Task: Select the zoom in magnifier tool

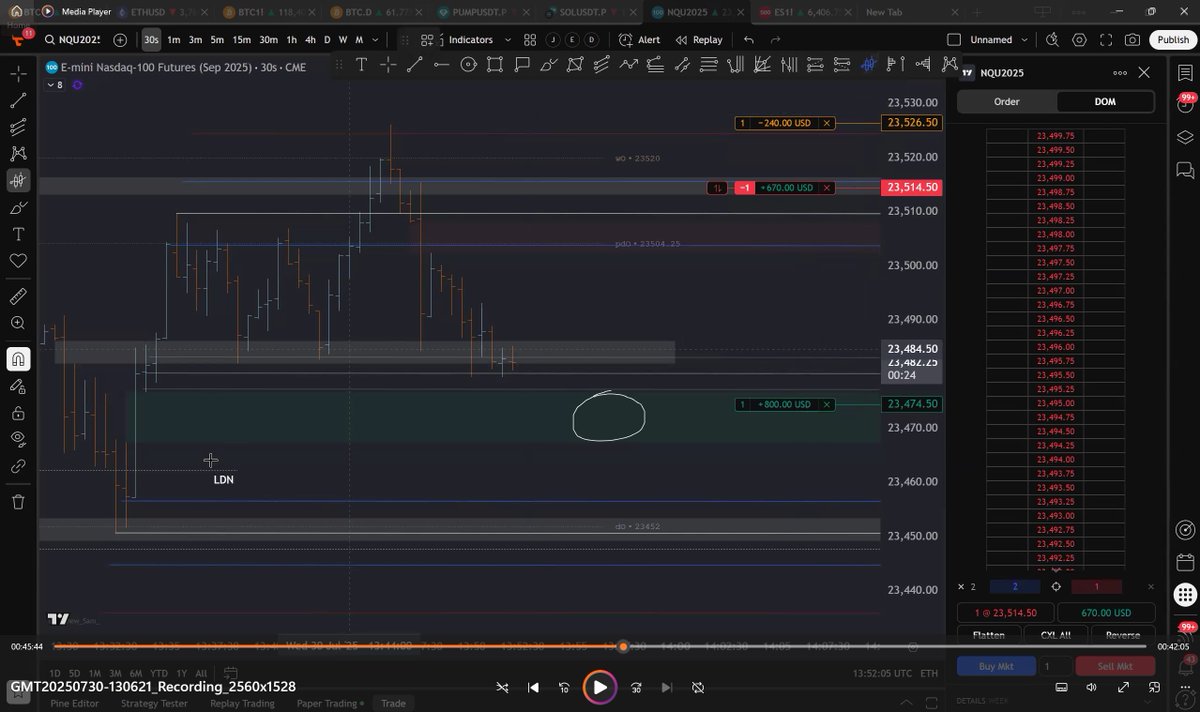Action: coord(18,323)
